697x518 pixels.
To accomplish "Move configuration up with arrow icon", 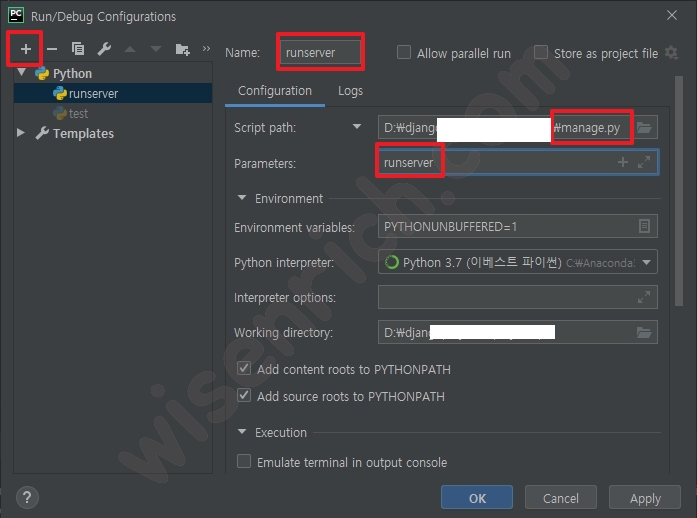I will click(130, 49).
